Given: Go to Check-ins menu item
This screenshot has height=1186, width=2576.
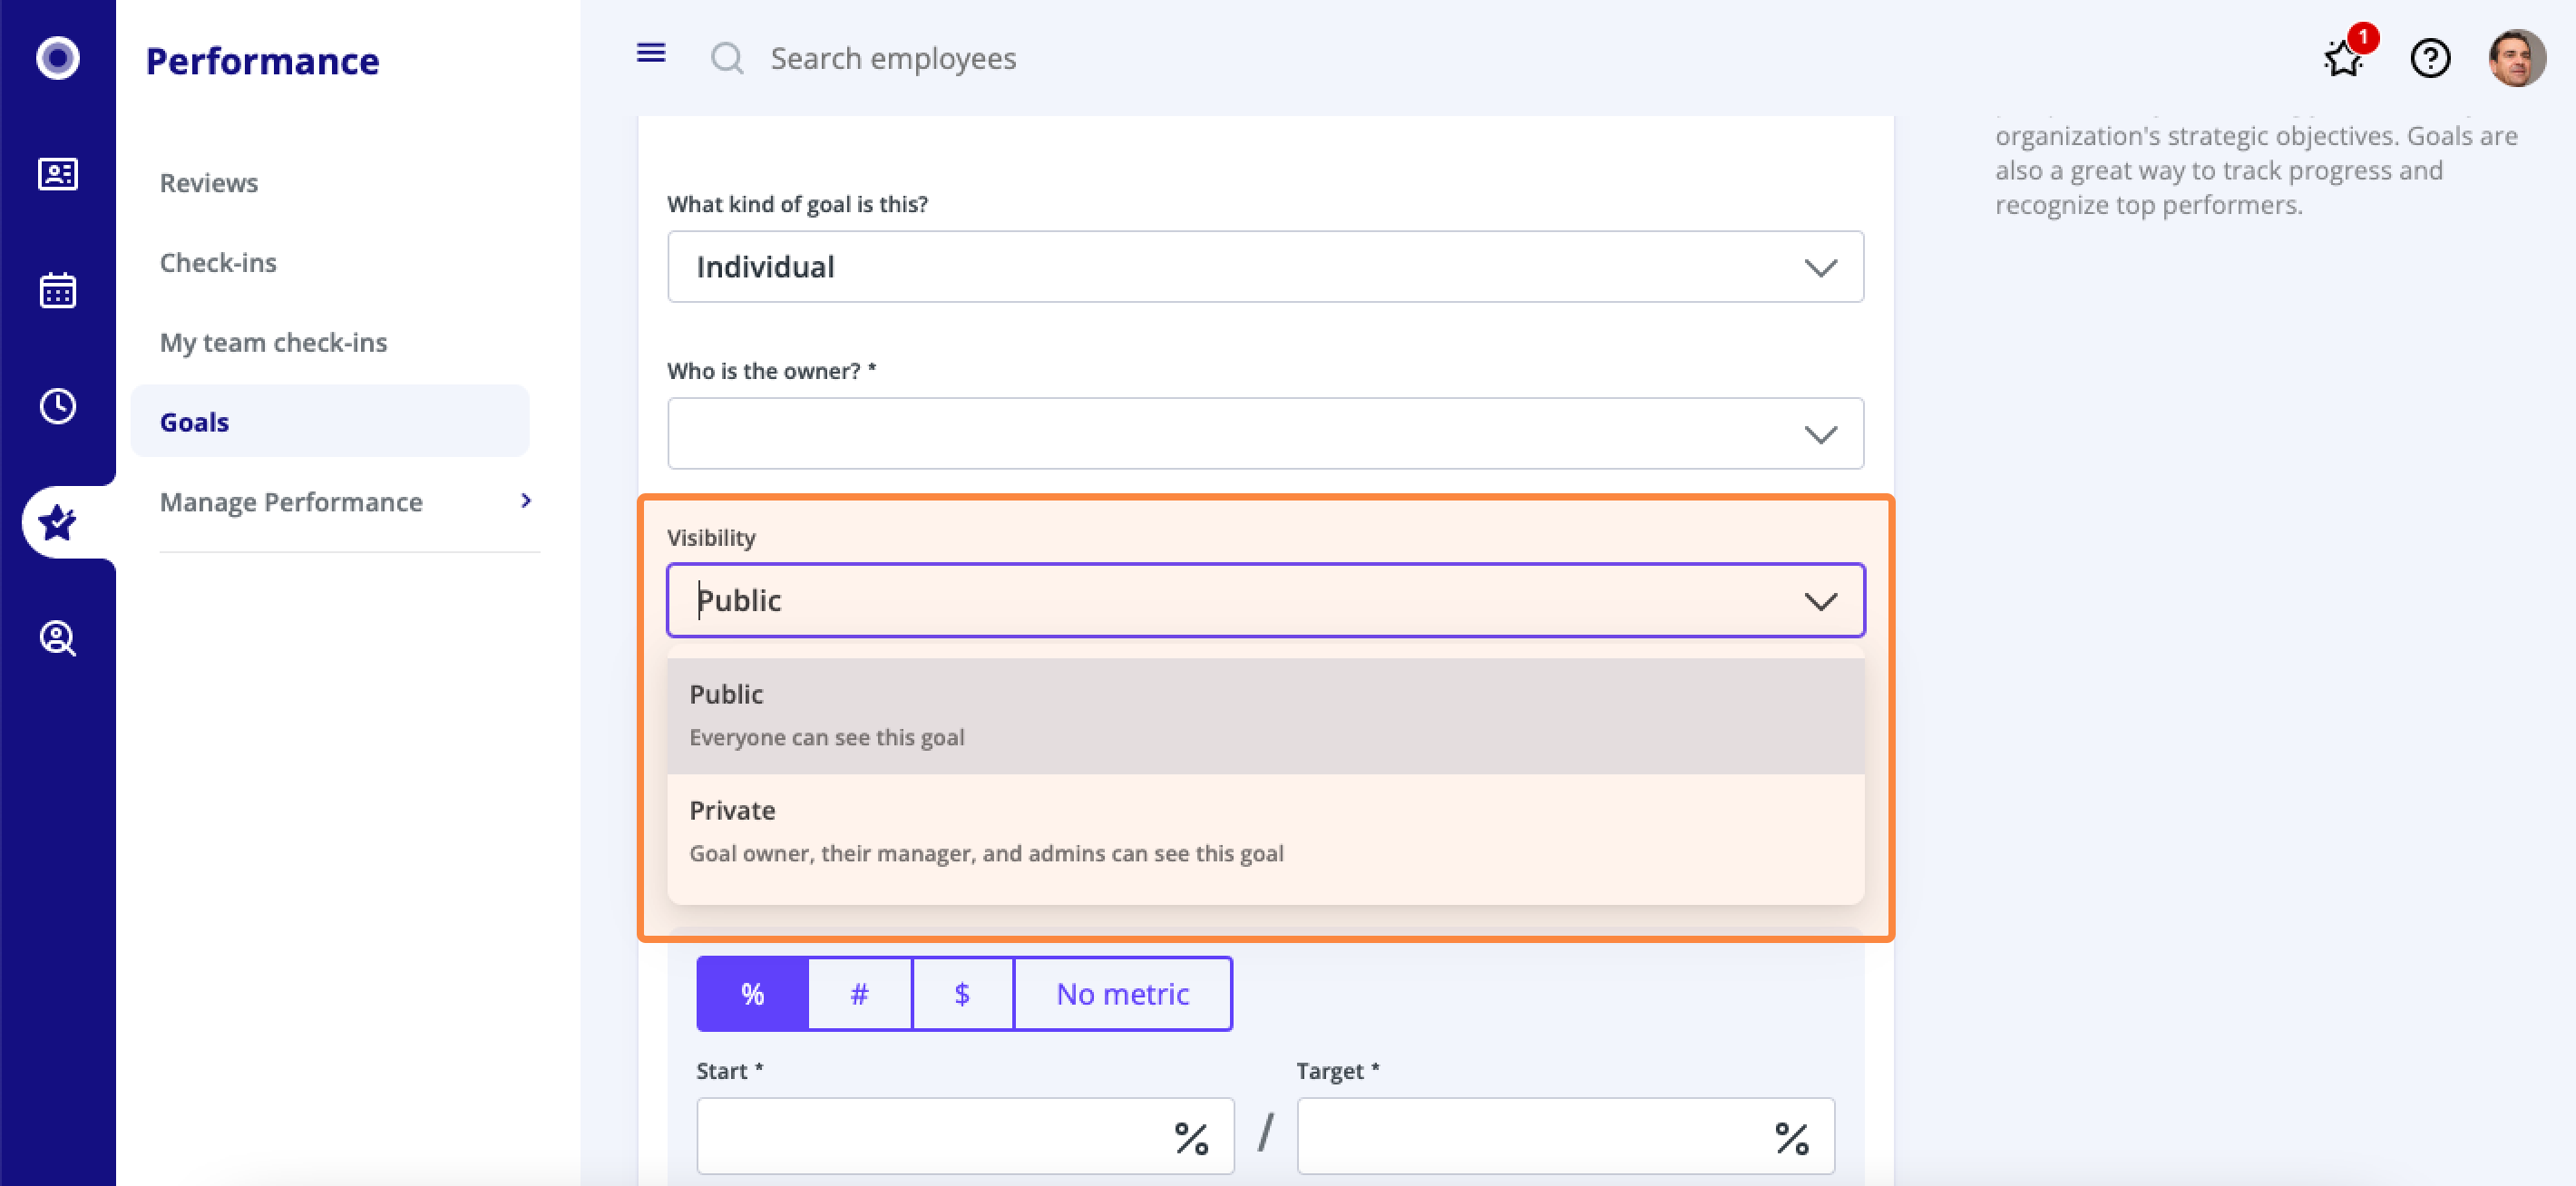Looking at the screenshot, I should [x=218, y=262].
